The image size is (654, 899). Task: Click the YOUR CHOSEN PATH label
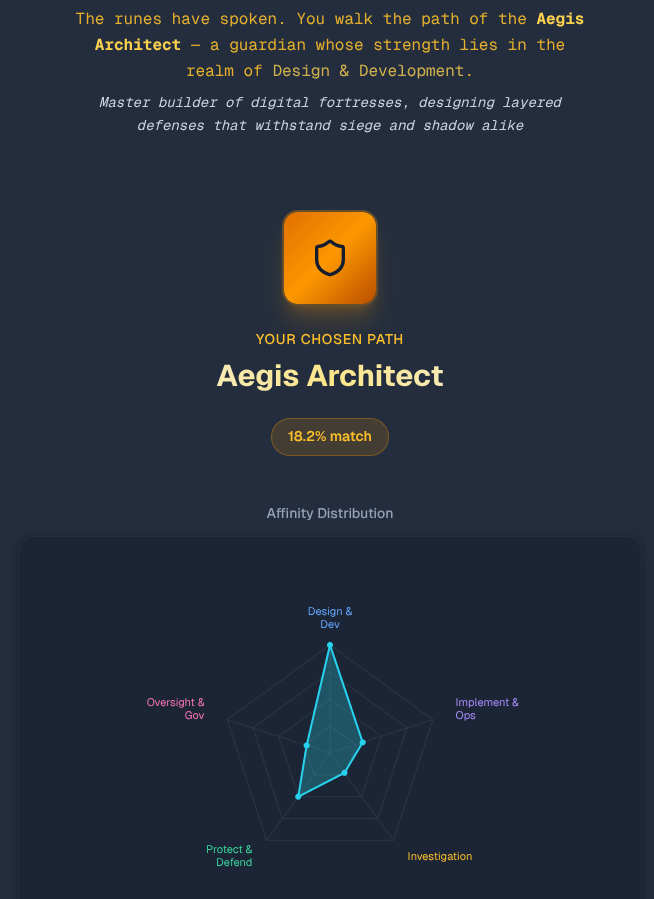329,339
